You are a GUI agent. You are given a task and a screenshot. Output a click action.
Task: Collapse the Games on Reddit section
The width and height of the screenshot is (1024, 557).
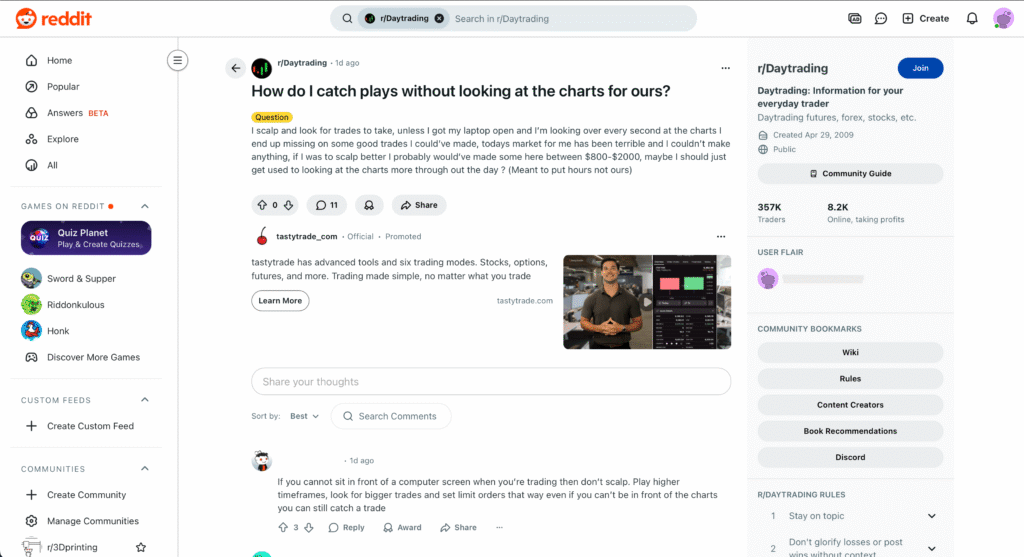tap(144, 206)
